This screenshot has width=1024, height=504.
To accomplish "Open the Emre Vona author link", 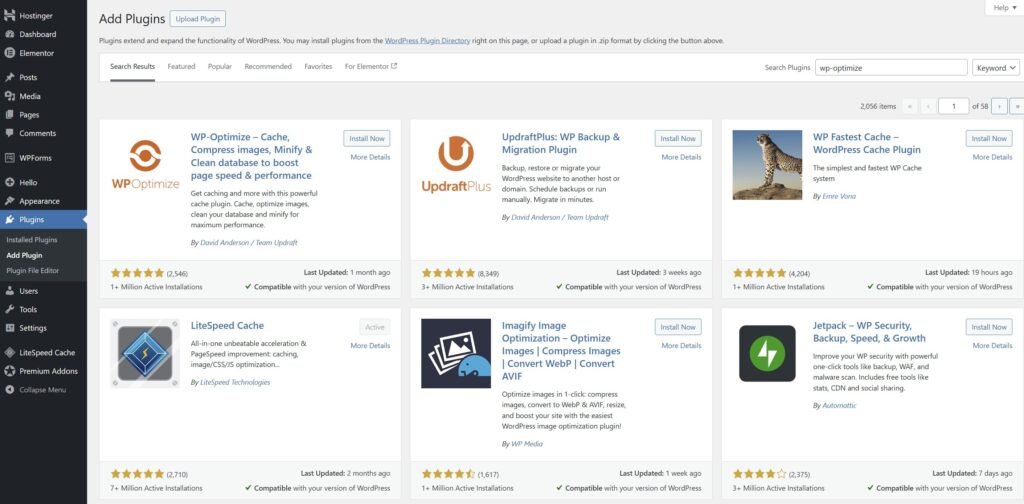I will [838, 196].
